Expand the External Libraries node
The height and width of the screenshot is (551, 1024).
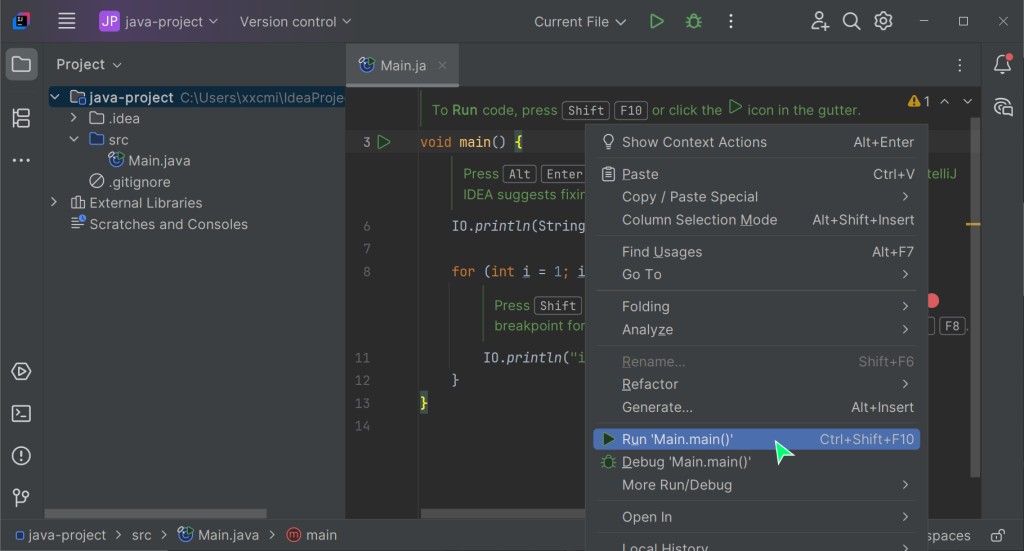[x=54, y=203]
